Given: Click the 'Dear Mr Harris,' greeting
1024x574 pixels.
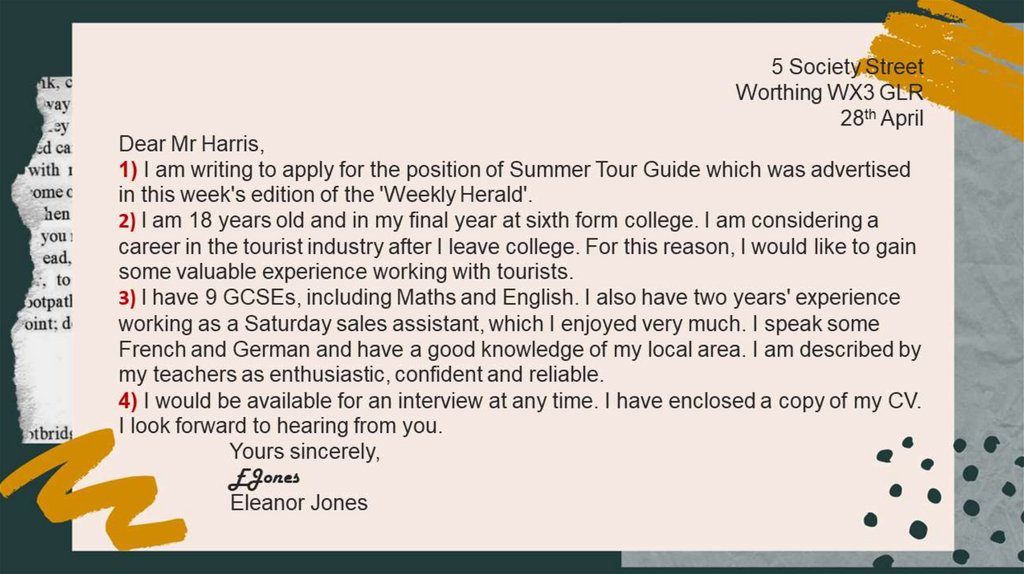Looking at the screenshot, I should point(191,143).
